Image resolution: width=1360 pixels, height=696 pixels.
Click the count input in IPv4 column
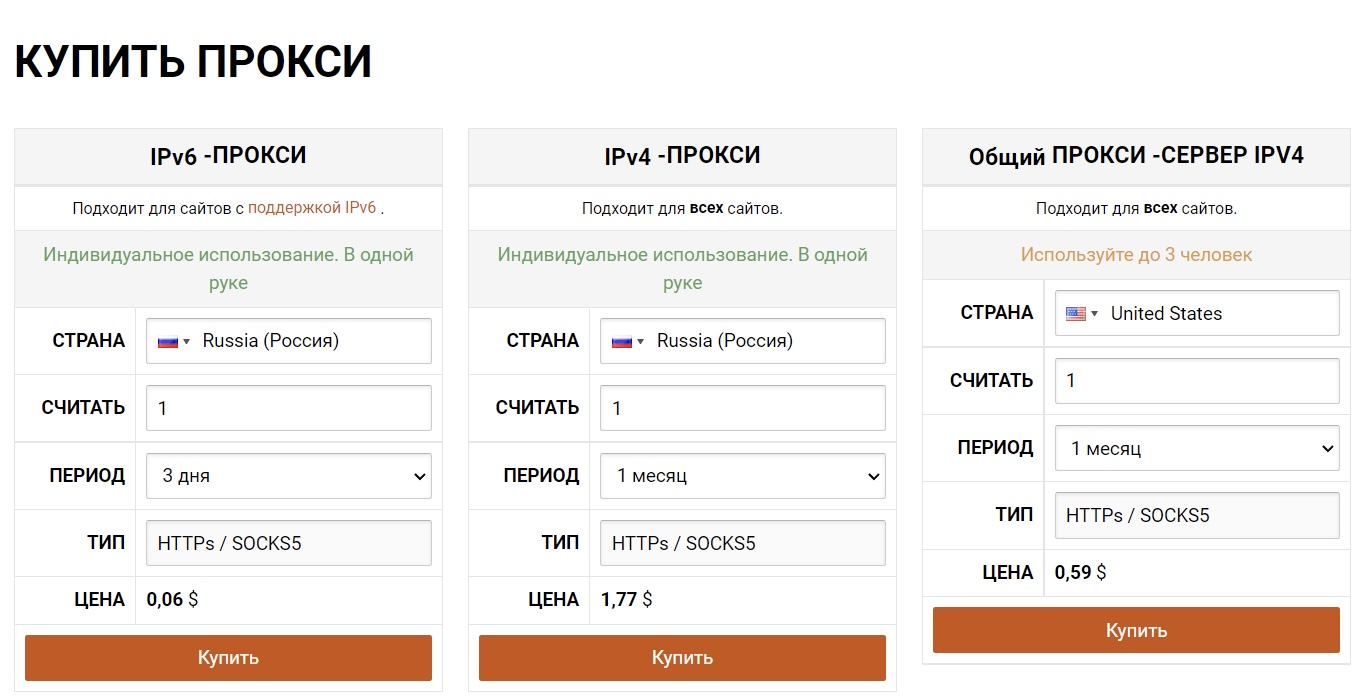[x=742, y=407]
